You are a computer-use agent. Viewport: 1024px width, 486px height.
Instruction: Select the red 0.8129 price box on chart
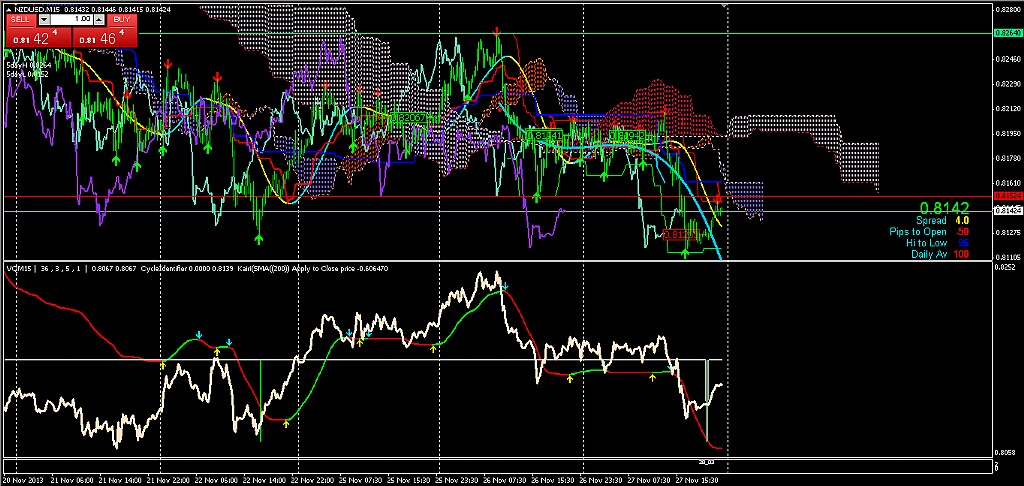680,235
